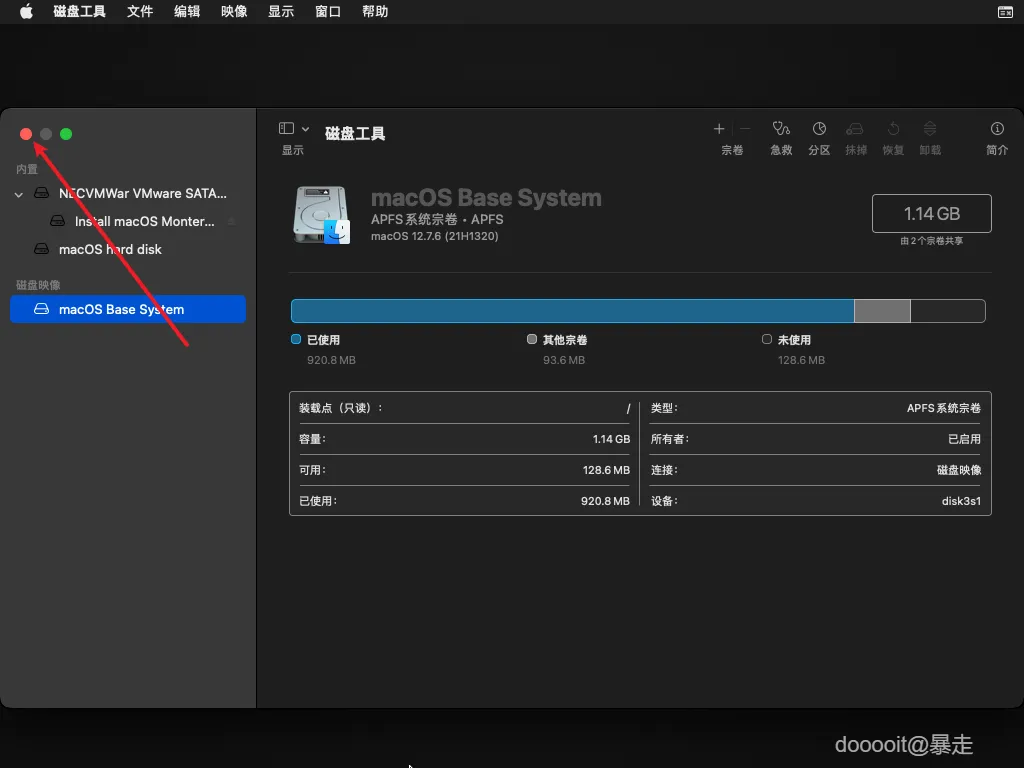Open the 编辑 menu
The image size is (1024, 768).
187,11
